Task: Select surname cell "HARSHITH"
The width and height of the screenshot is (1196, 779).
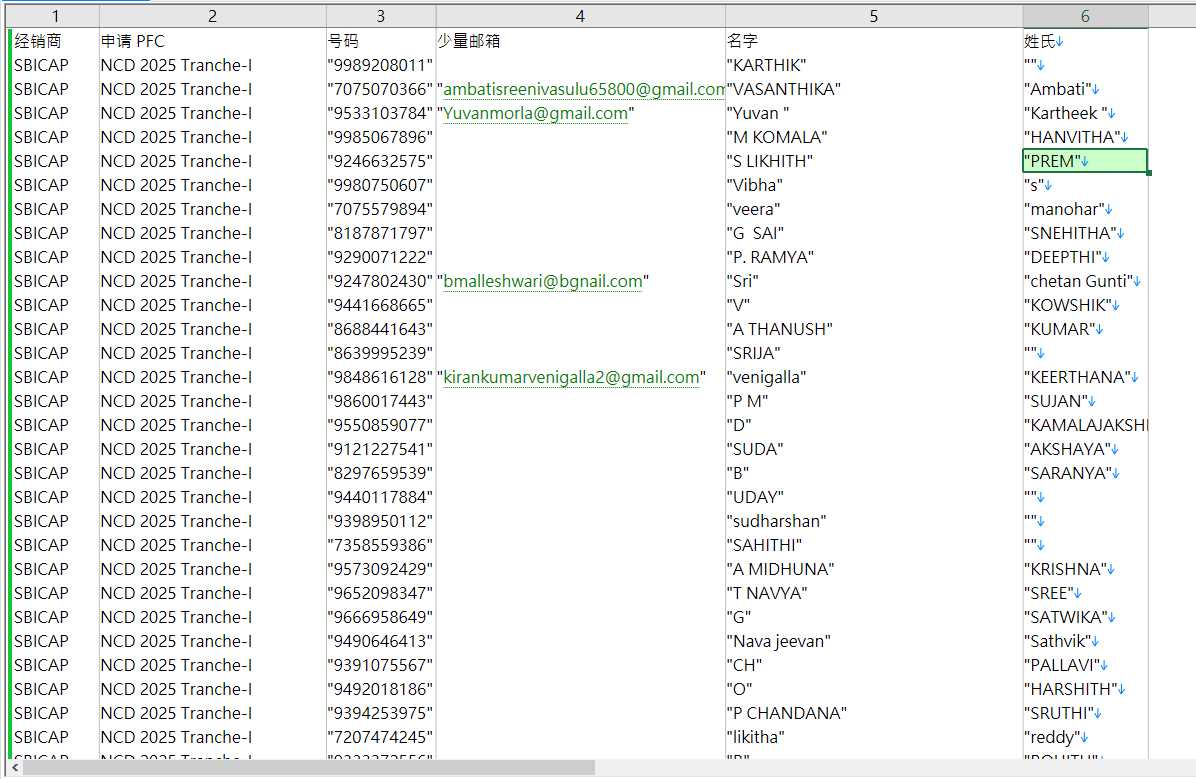Action: (1085, 689)
